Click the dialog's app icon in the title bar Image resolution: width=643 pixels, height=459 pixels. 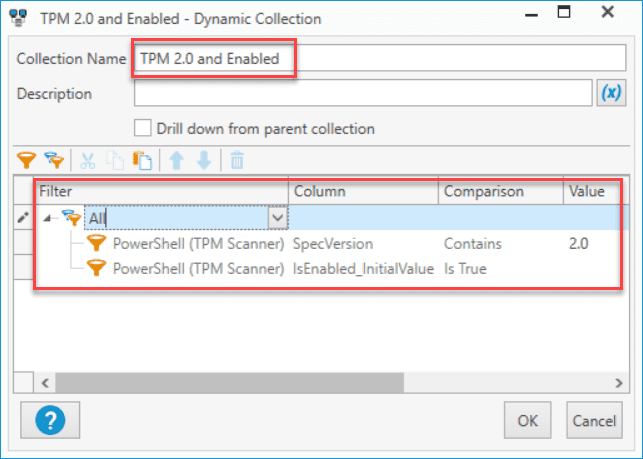18,18
